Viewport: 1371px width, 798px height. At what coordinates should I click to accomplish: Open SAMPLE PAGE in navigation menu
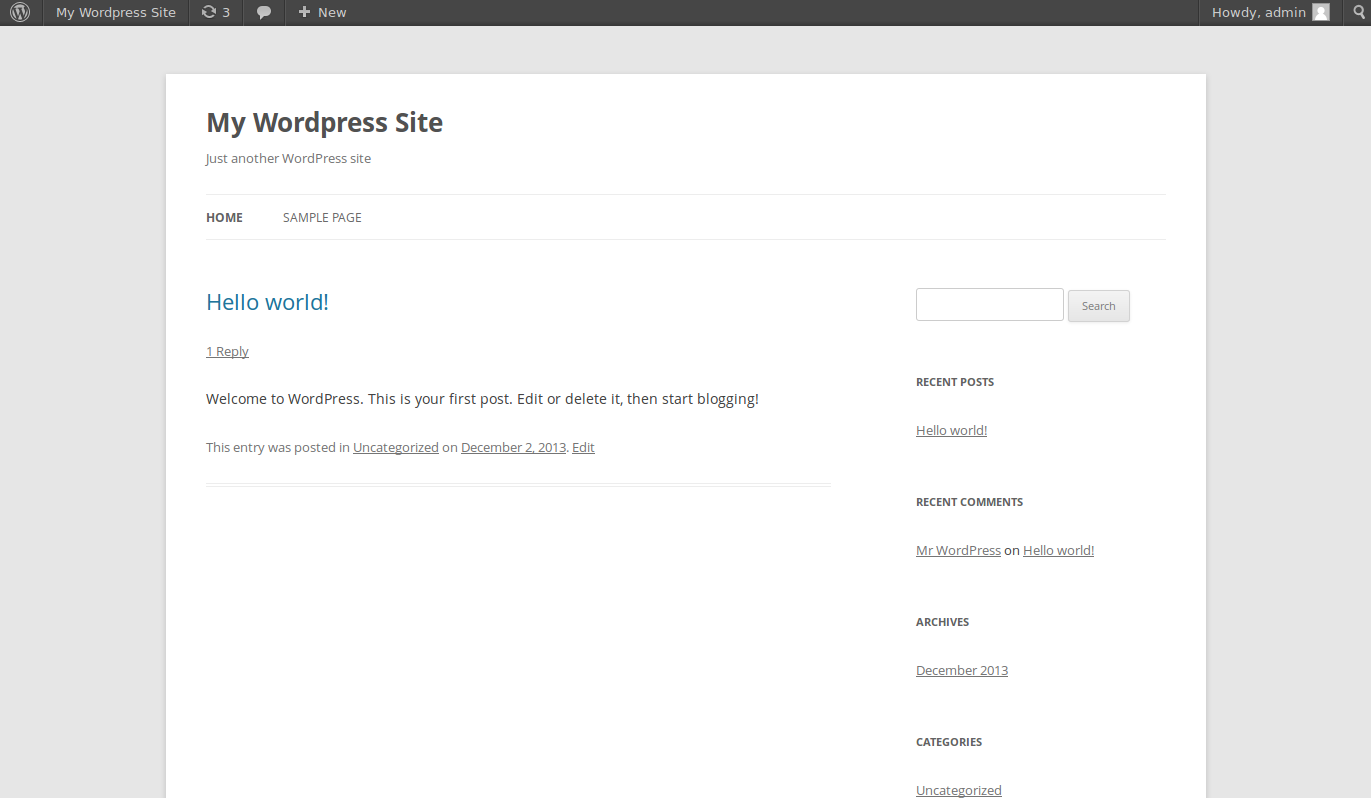point(322,217)
